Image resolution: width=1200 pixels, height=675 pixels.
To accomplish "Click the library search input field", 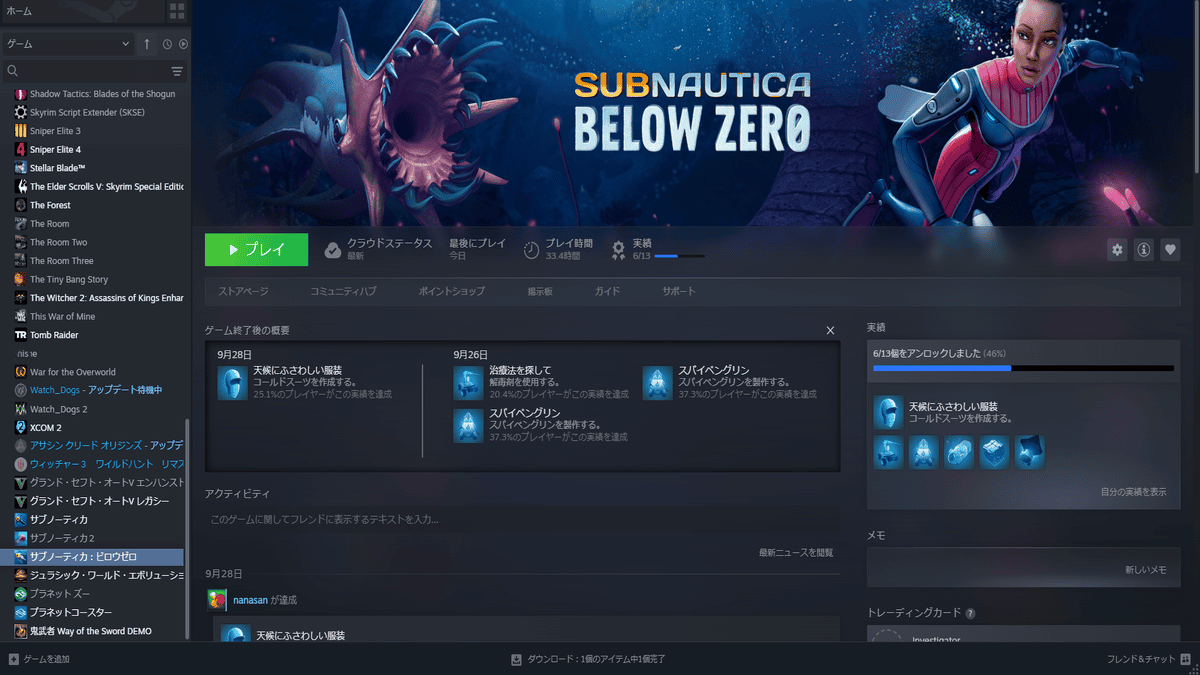I will click(x=95, y=71).
